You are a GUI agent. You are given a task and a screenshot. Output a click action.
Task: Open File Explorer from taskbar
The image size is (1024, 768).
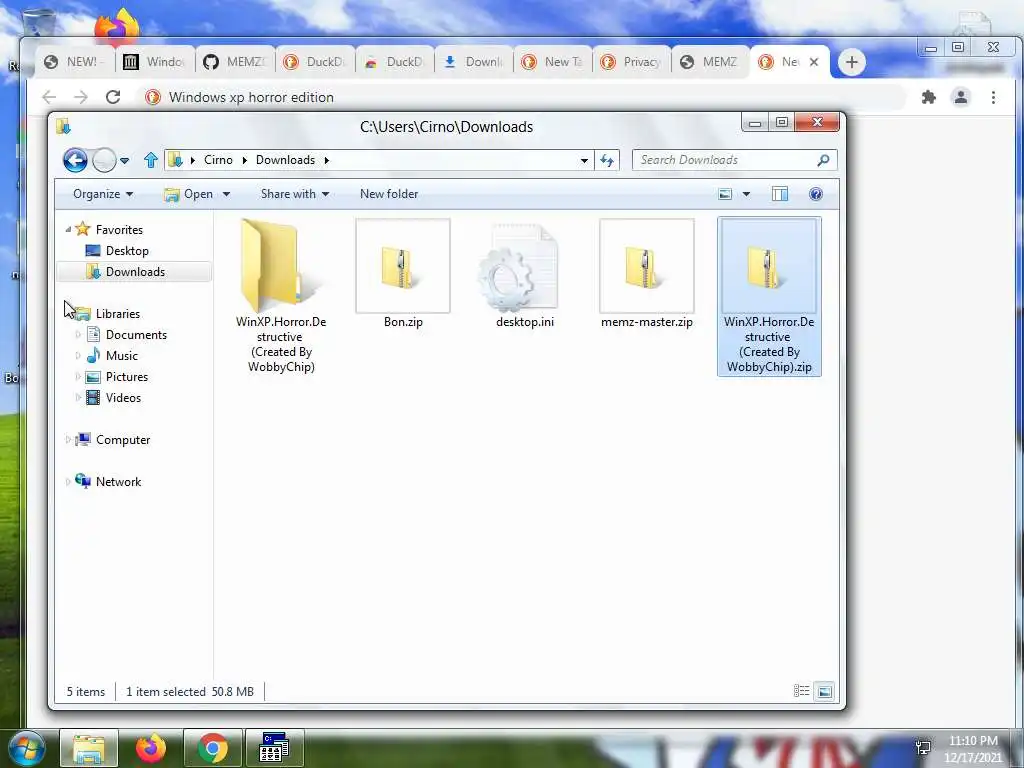point(89,748)
